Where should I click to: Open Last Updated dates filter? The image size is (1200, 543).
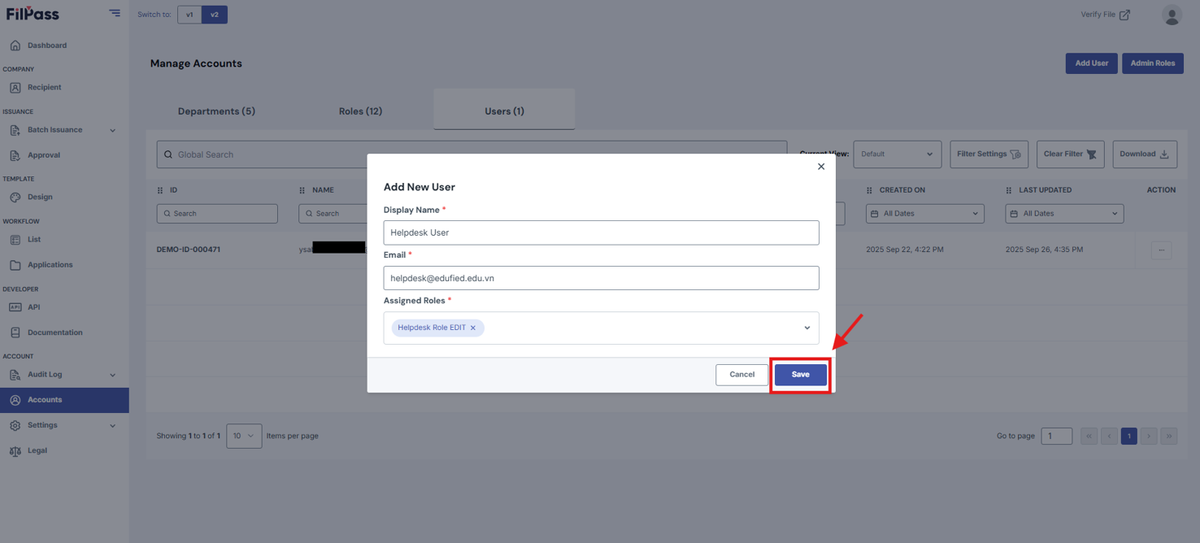[1064, 213]
